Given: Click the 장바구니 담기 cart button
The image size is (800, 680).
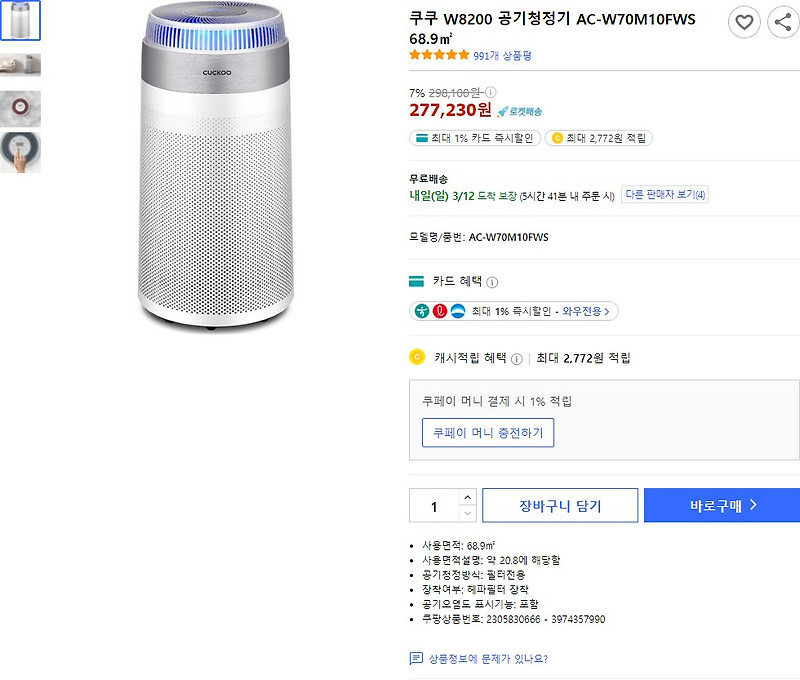Looking at the screenshot, I should [x=559, y=505].
